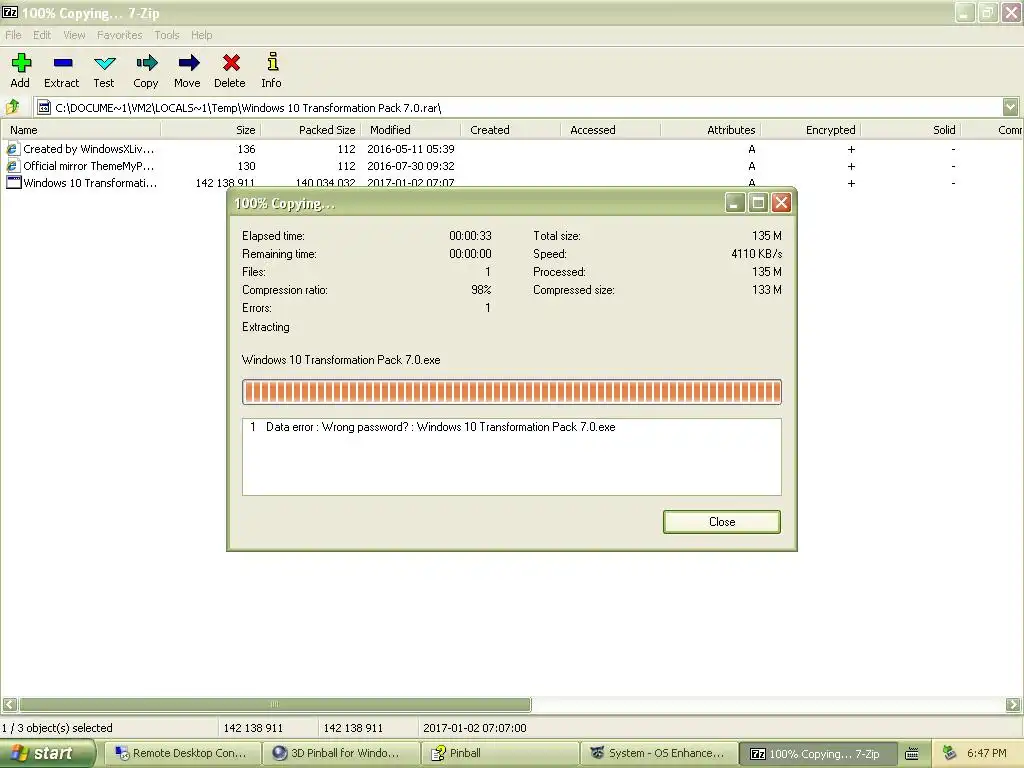Click the '4110 KB/s' speed value
The image size is (1024, 768).
coord(756,253)
